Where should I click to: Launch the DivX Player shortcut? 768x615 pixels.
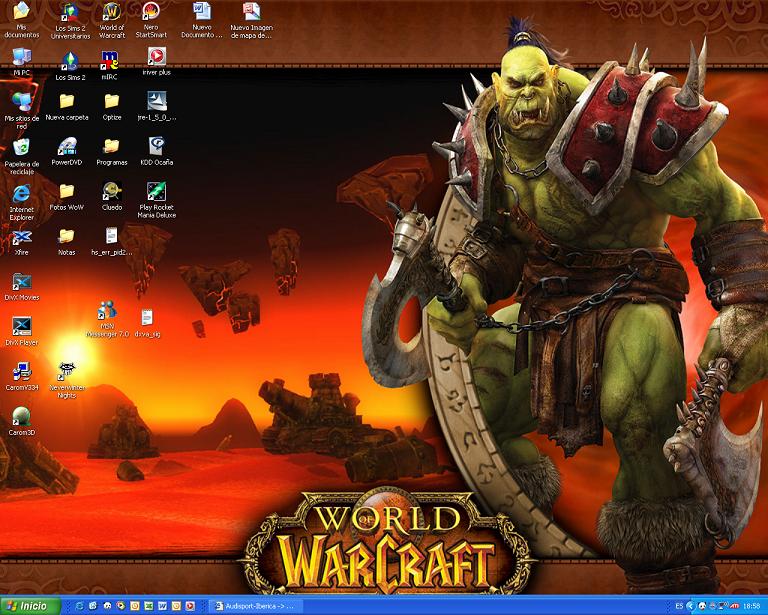pos(22,331)
